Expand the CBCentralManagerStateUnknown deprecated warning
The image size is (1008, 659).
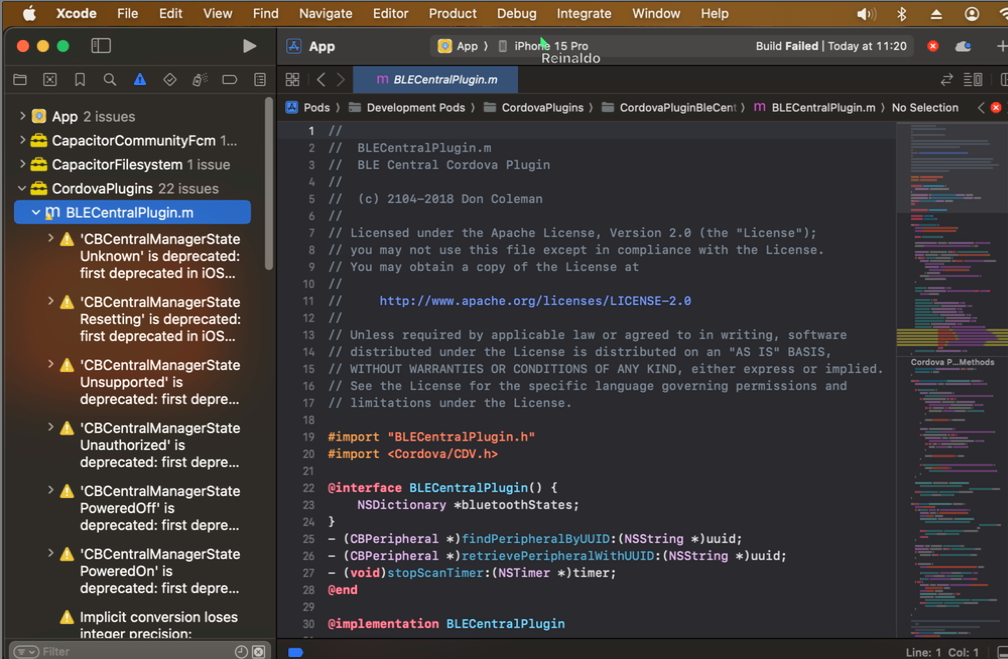[51, 238]
